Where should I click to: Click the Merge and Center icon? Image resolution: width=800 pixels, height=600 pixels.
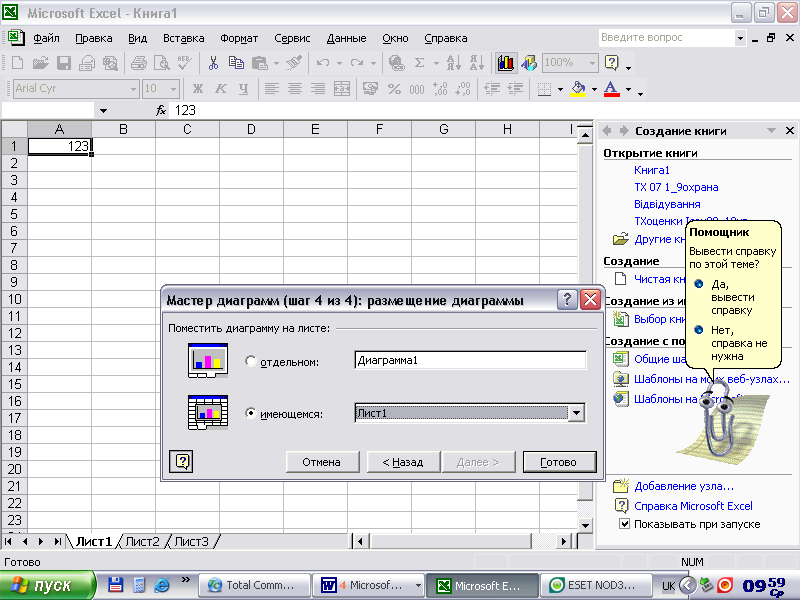pos(341,89)
